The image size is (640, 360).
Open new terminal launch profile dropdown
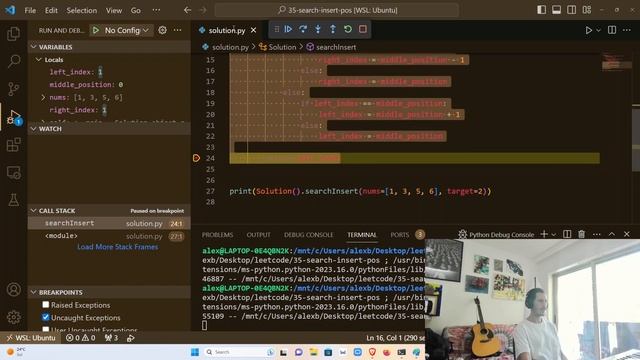[553, 234]
